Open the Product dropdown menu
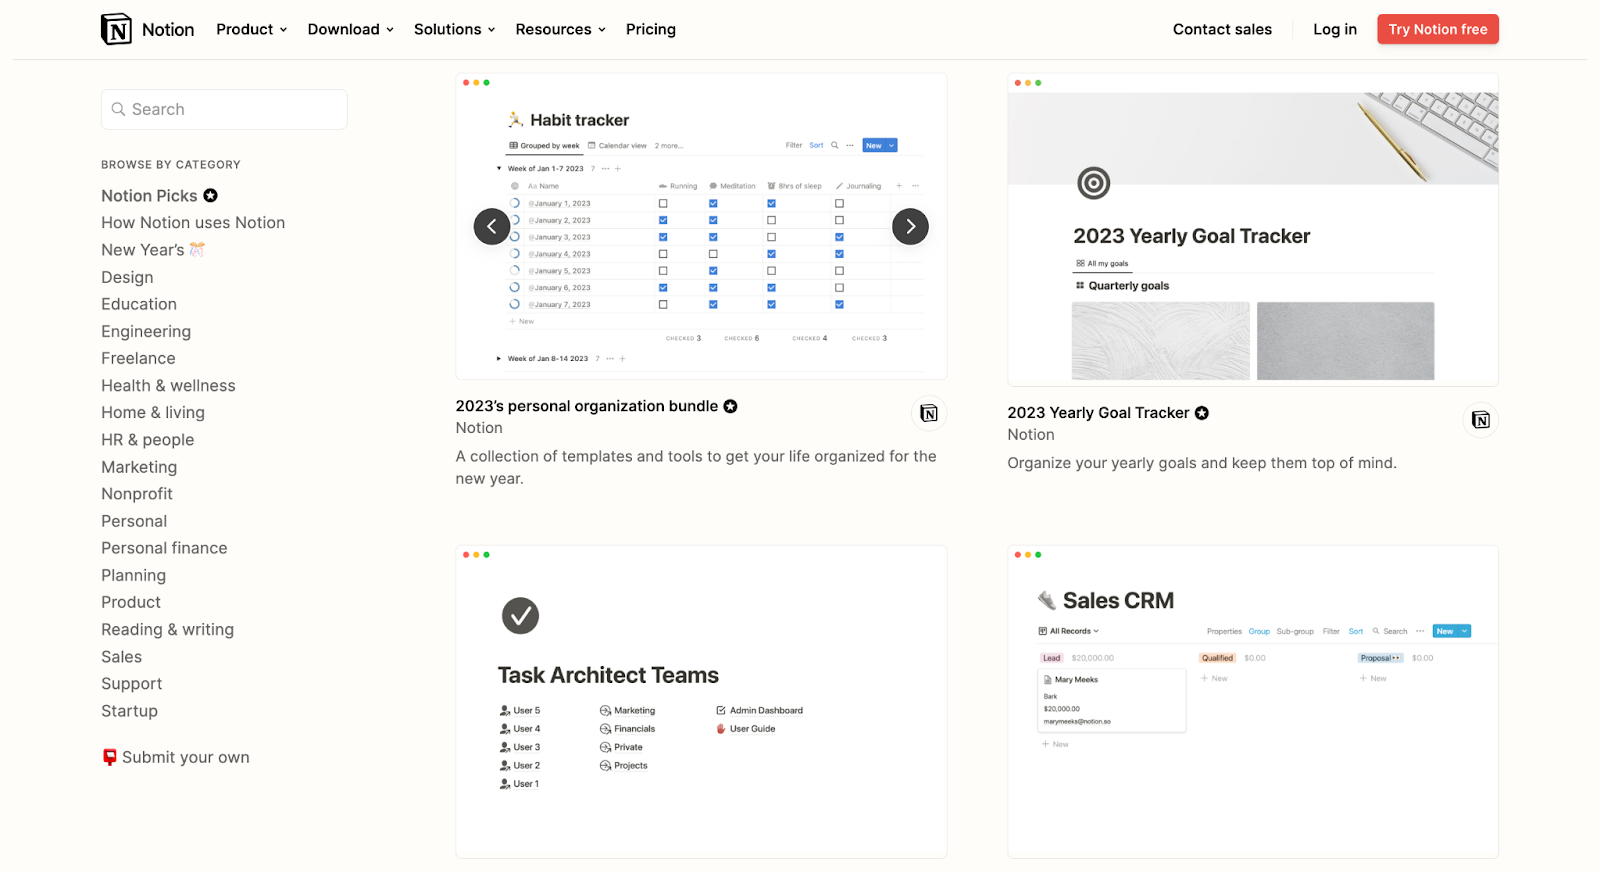The width and height of the screenshot is (1600, 873). click(252, 29)
